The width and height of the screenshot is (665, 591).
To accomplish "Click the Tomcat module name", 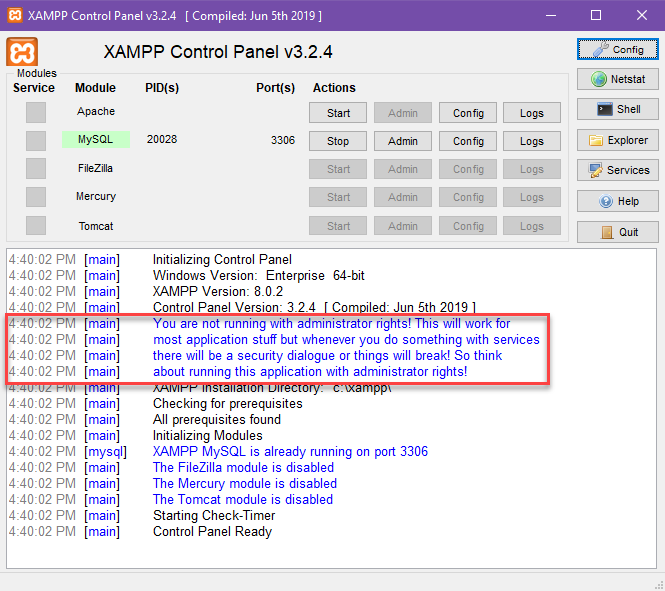I will tap(96, 226).
